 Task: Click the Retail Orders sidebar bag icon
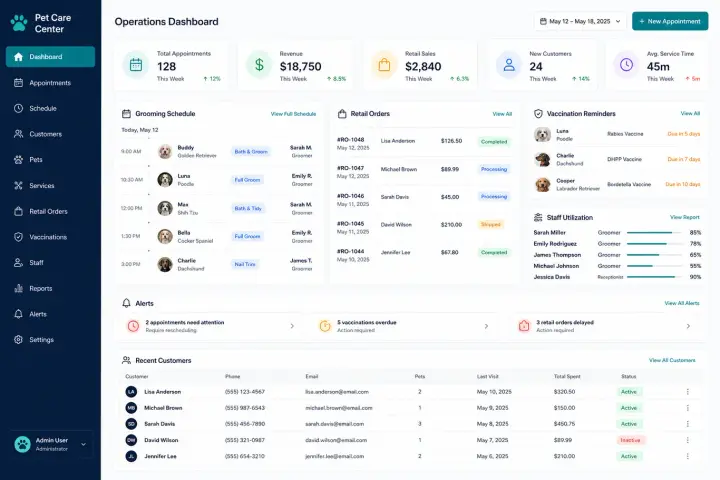pos(18,211)
